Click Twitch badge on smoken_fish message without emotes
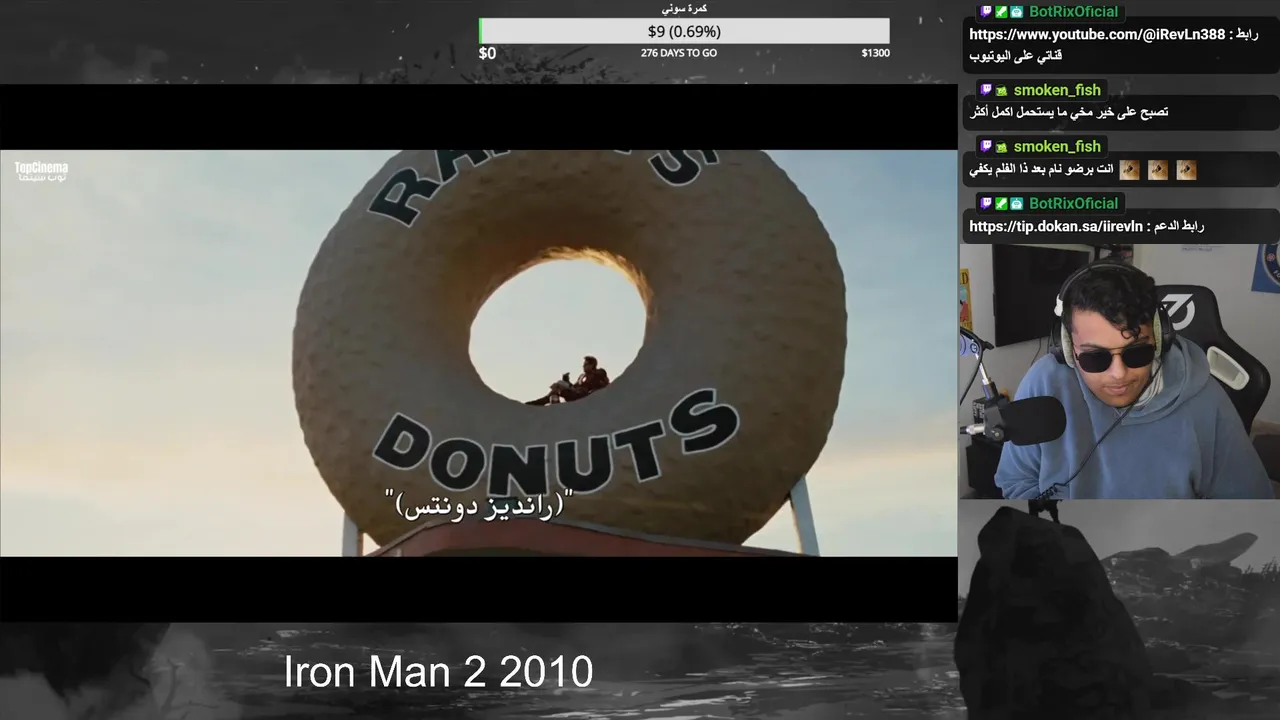Viewport: 1280px width, 720px height. [985, 90]
